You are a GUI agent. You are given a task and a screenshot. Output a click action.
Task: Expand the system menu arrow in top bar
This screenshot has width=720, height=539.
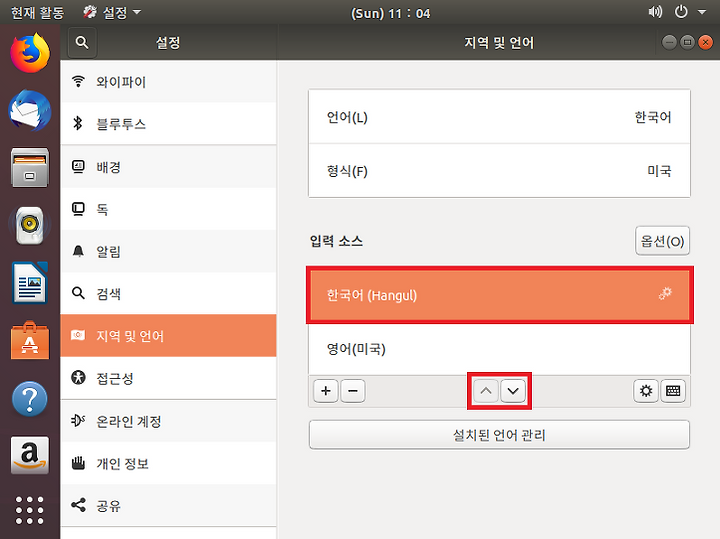pos(702,12)
